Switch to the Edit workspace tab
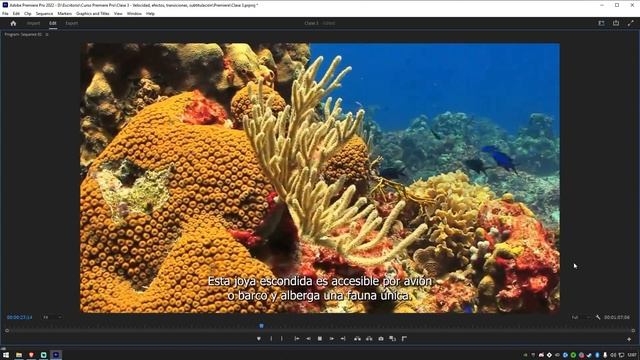The image size is (640, 360). [53, 23]
